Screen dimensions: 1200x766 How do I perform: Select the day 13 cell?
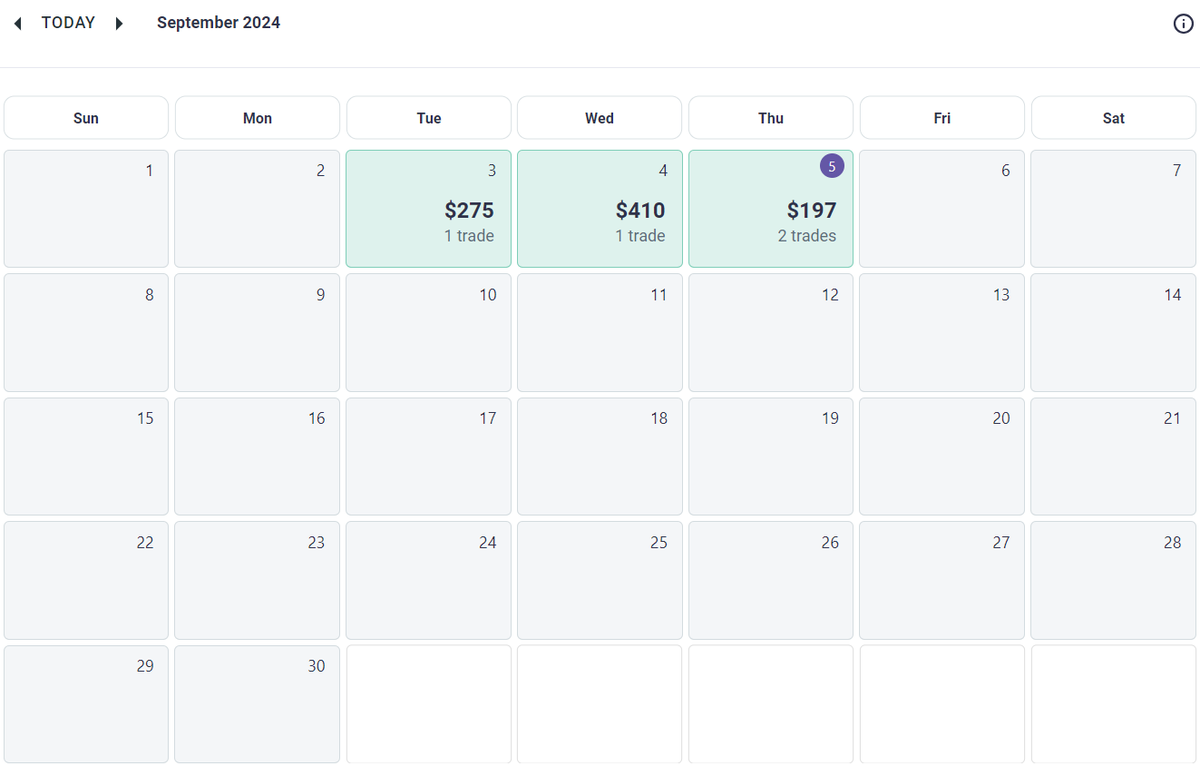coord(942,333)
